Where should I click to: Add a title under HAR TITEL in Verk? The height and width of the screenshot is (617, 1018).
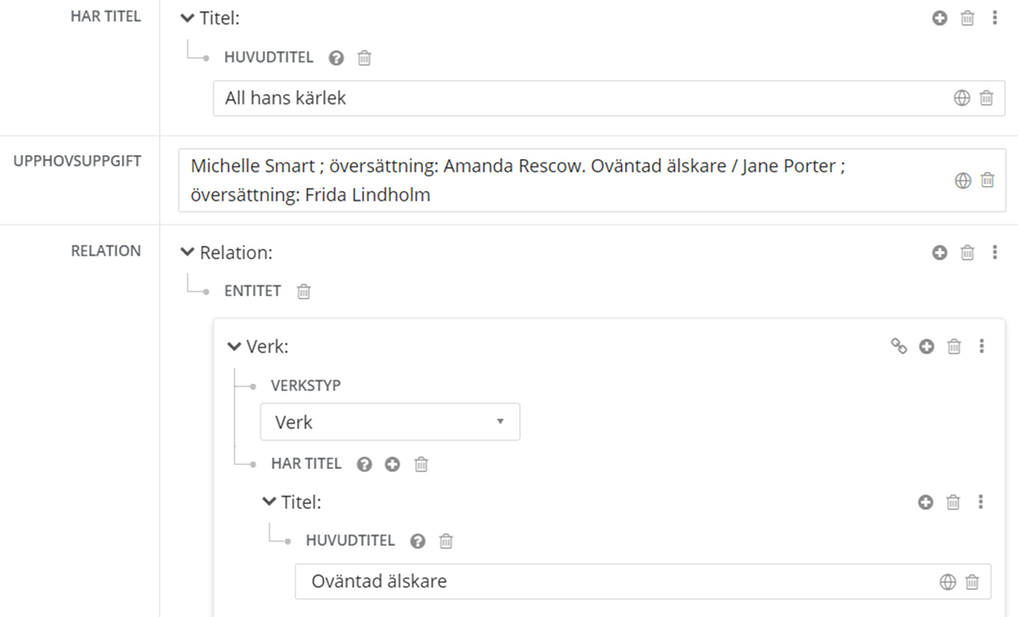pos(391,463)
